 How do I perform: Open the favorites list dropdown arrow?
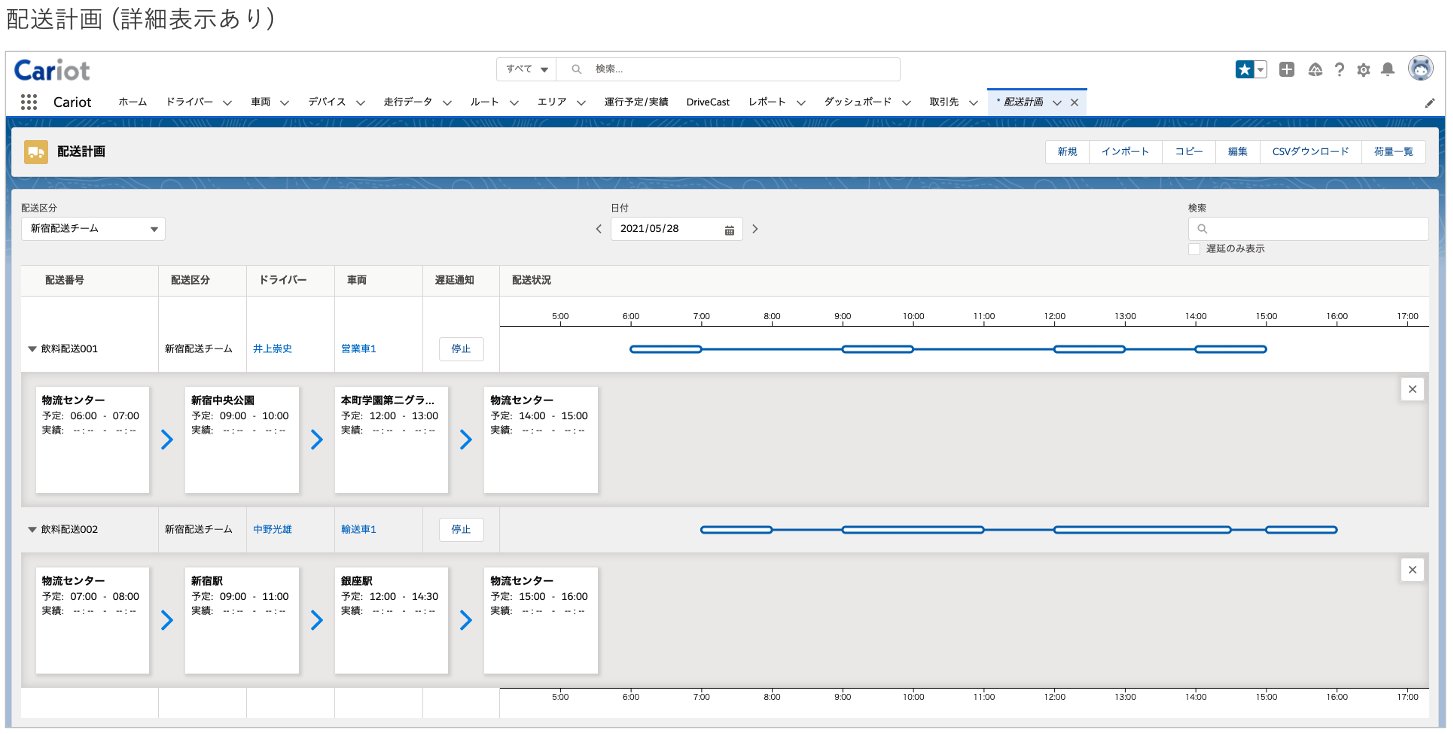coord(1261,69)
